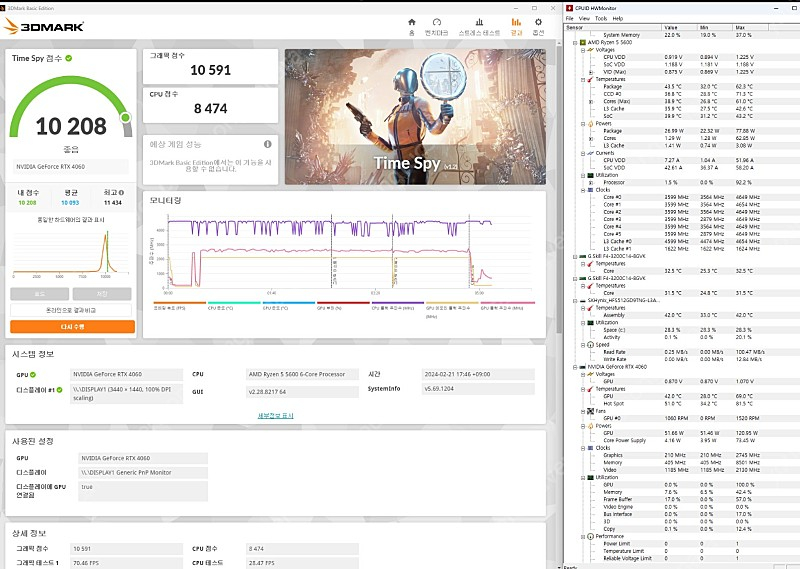Toggle pink GPU clock frequency legend item
Screen dimensions: 800x569
point(507,306)
